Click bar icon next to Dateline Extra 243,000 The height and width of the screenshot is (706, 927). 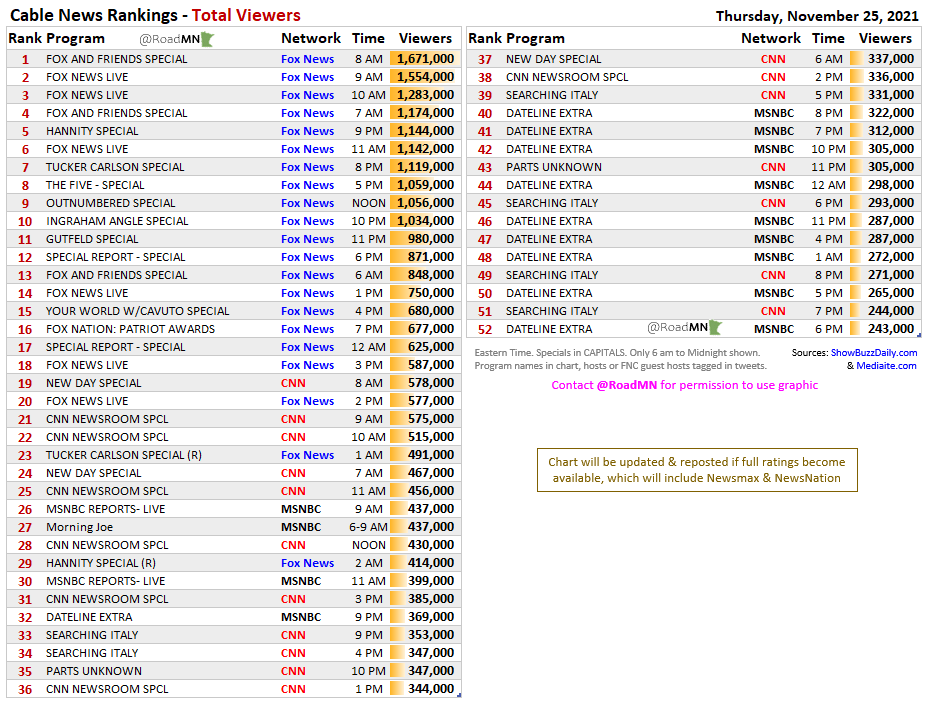click(x=855, y=329)
